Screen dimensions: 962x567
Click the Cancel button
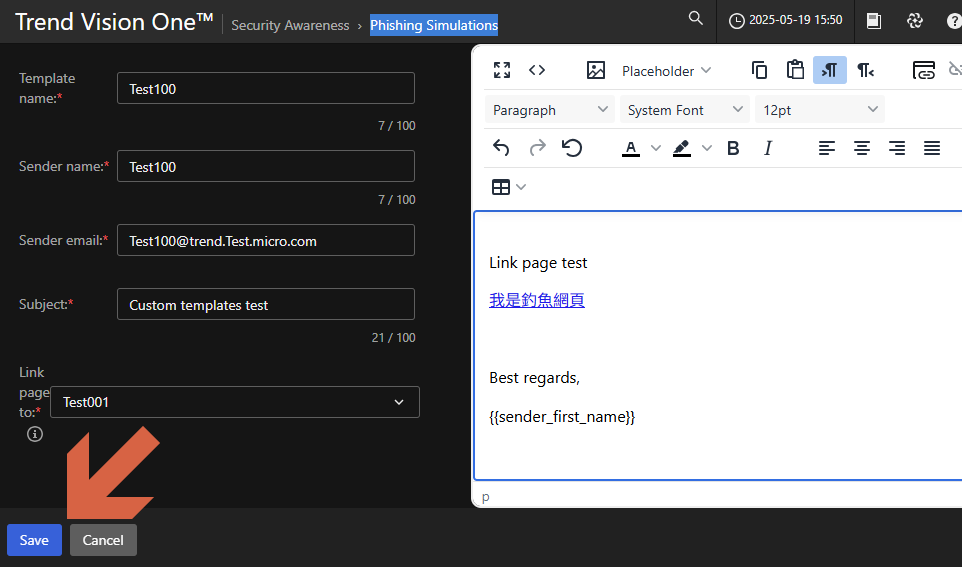(x=103, y=540)
